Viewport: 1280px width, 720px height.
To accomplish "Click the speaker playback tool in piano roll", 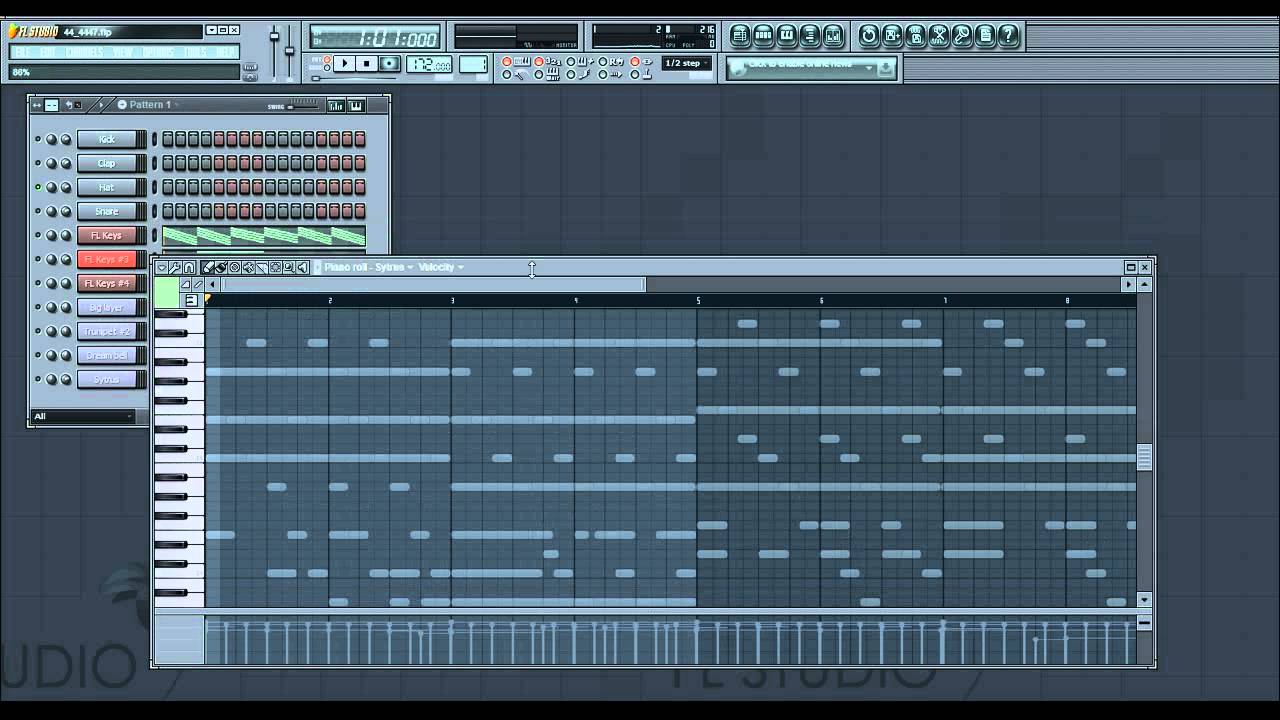I will (x=302, y=267).
